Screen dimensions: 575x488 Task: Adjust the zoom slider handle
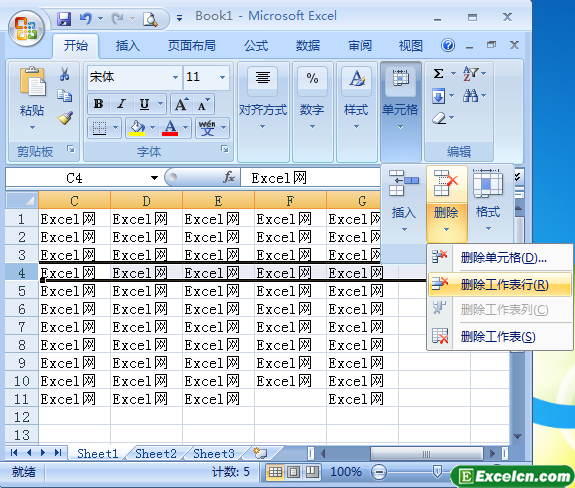tap(437, 472)
